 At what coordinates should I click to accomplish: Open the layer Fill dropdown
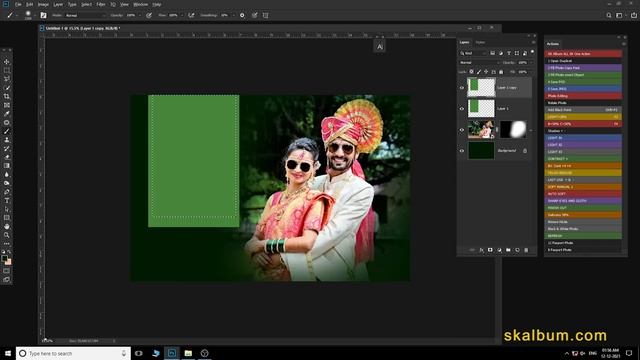[531, 72]
